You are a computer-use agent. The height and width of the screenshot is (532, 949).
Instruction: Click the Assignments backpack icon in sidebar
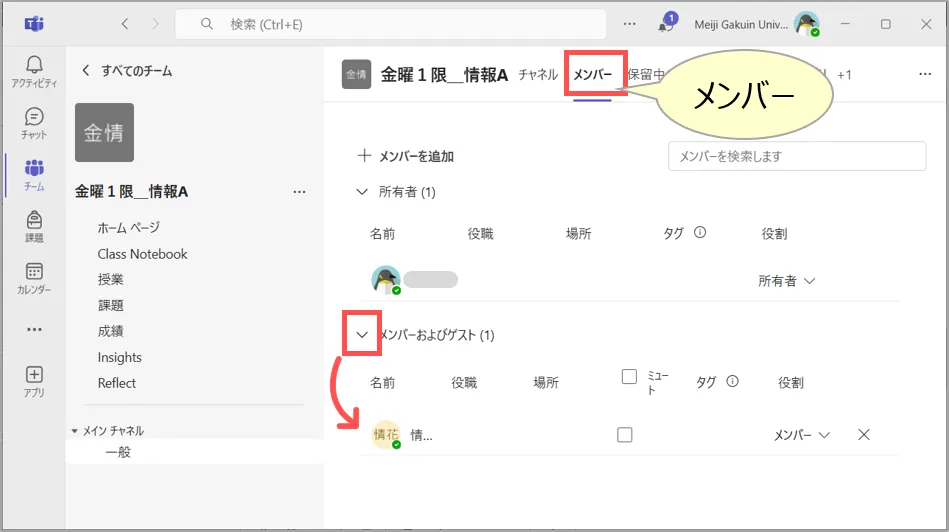(34, 226)
